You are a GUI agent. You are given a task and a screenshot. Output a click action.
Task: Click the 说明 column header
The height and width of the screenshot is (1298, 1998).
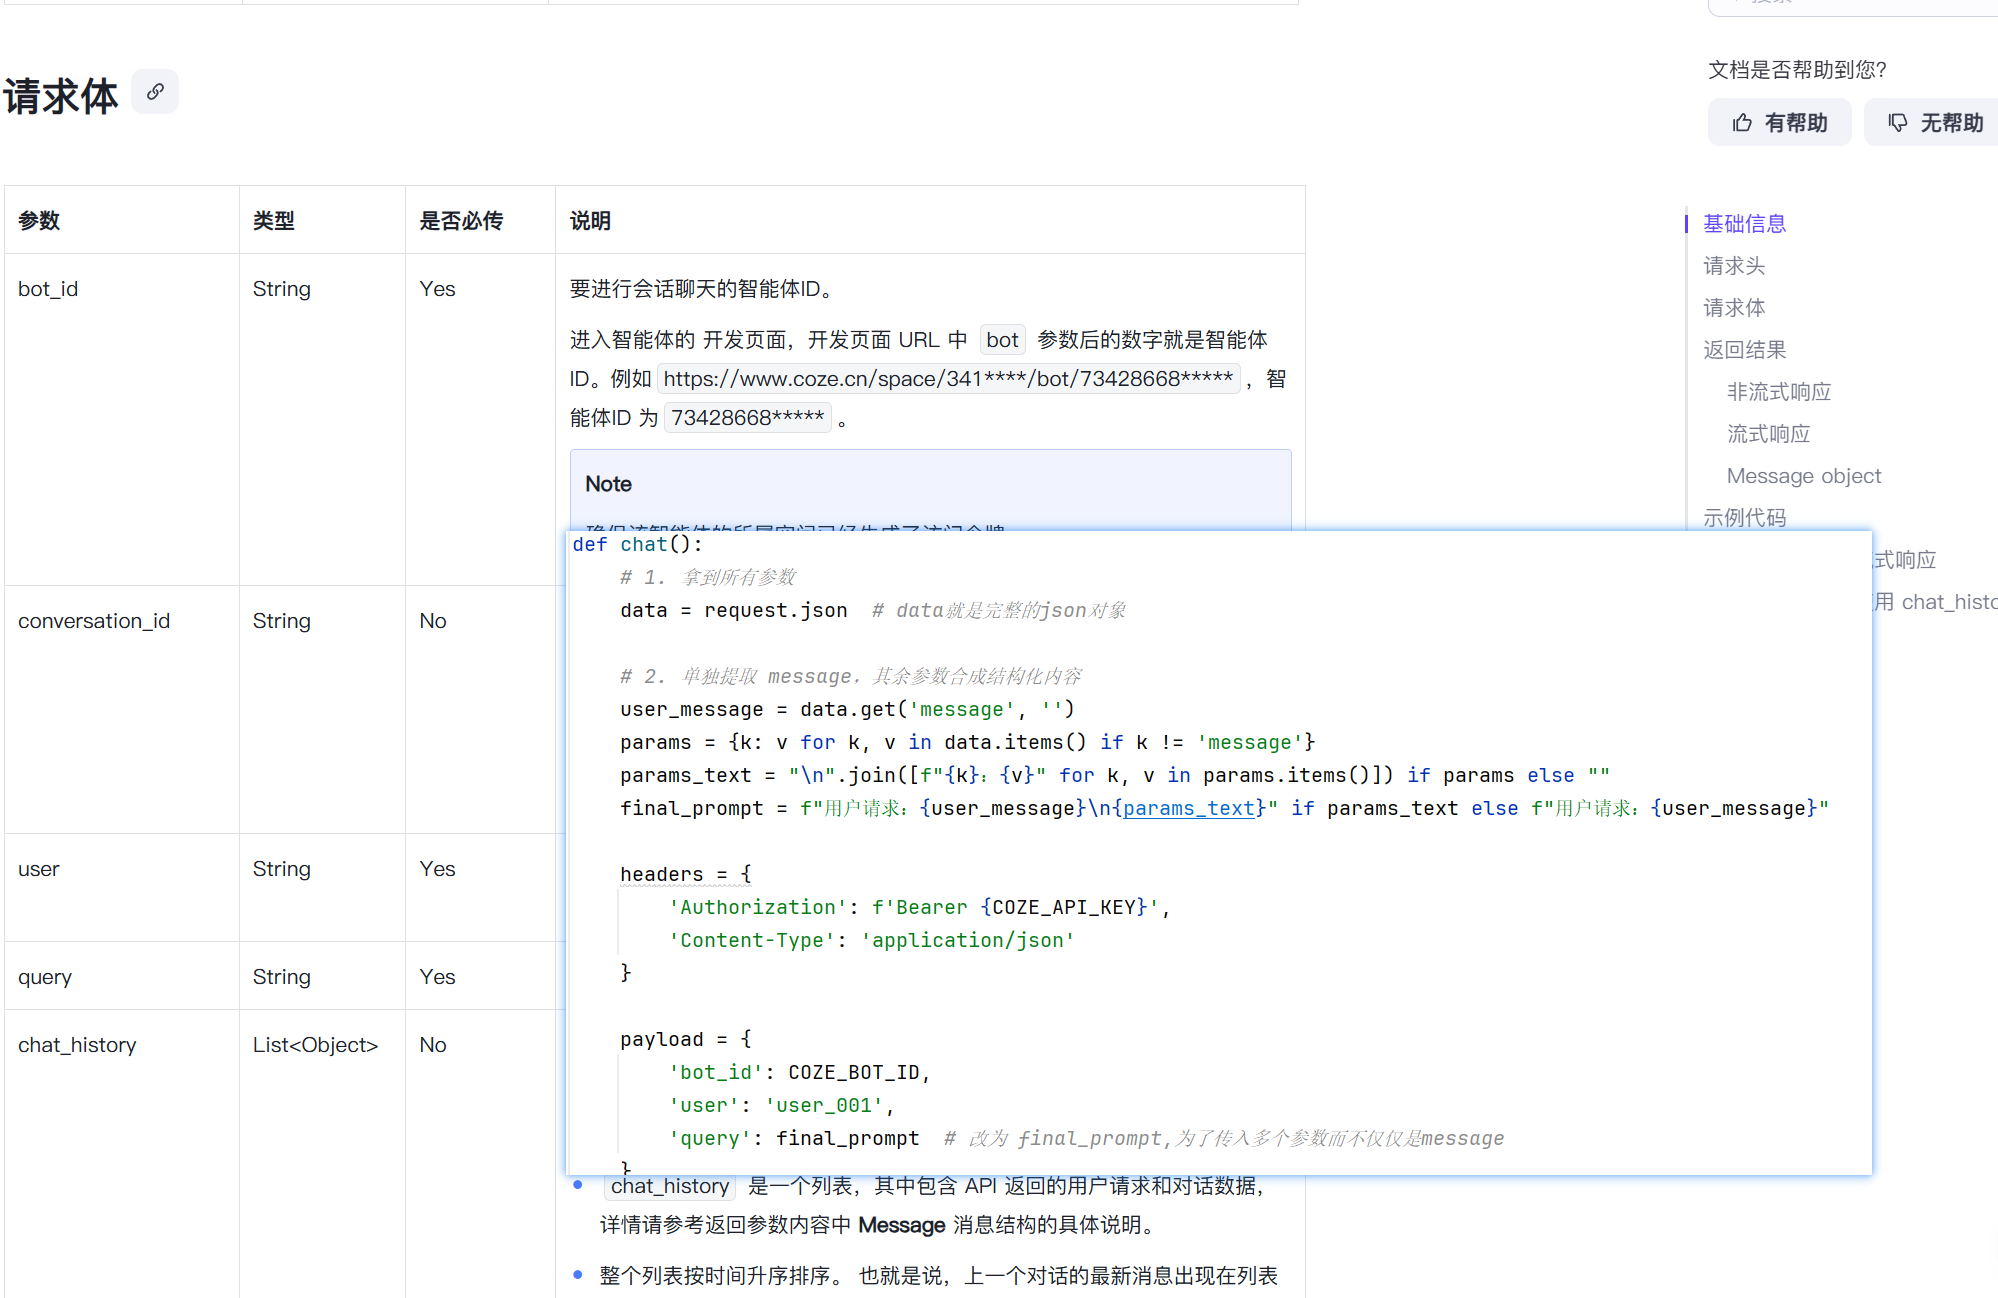(x=590, y=221)
